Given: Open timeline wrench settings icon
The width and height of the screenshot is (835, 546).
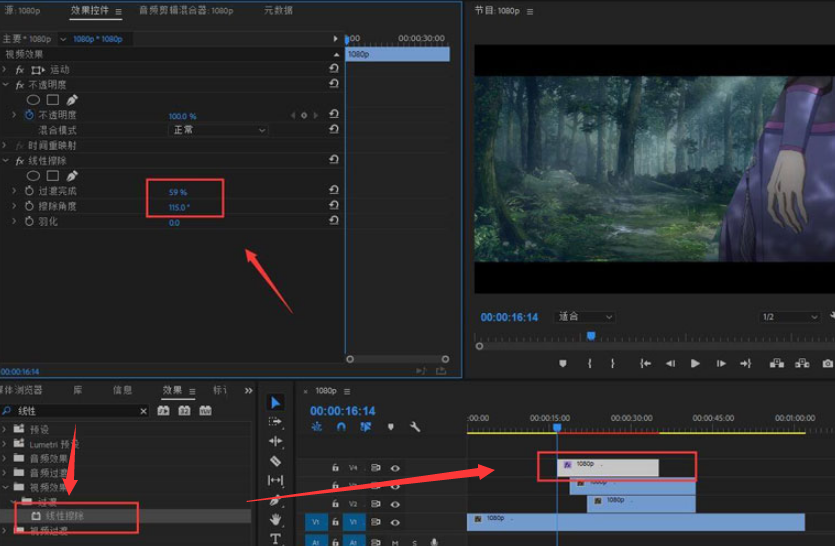Looking at the screenshot, I should click(415, 427).
